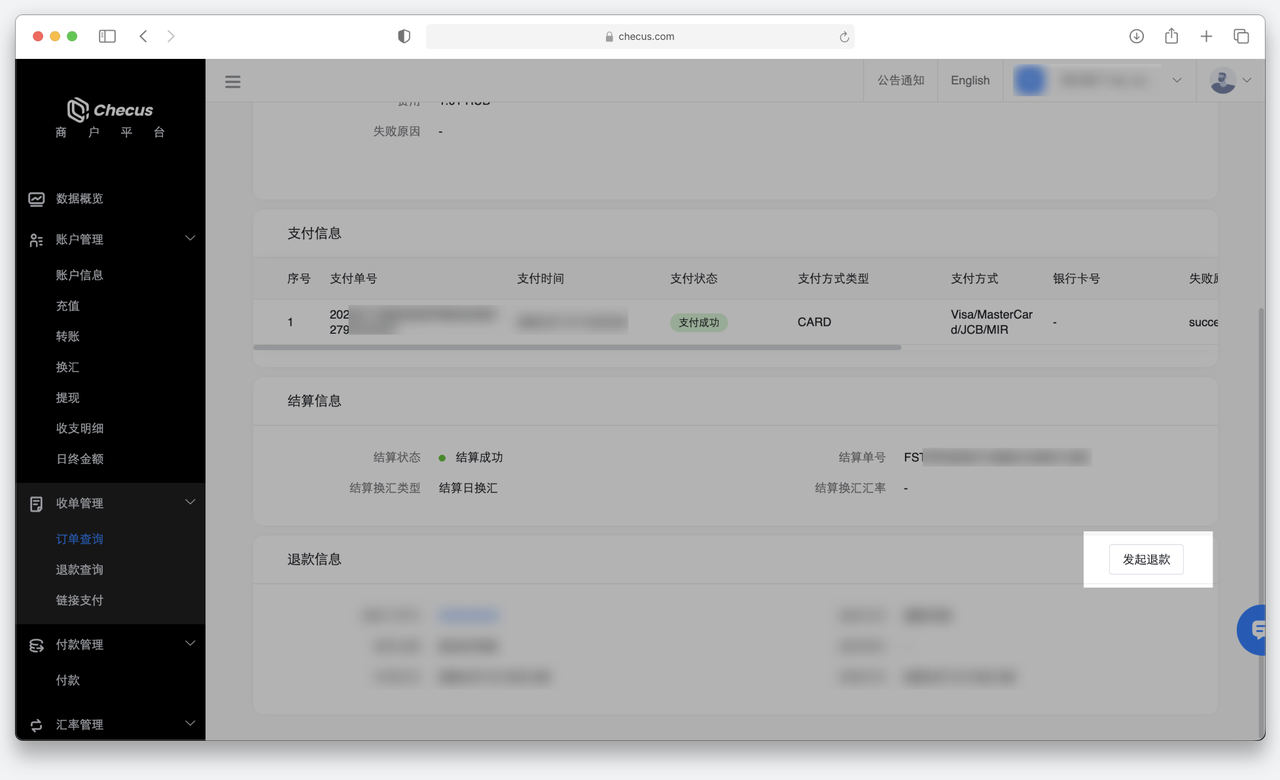Open the chat support bubble icon
Screen dimensions: 1280x780
click(1255, 630)
